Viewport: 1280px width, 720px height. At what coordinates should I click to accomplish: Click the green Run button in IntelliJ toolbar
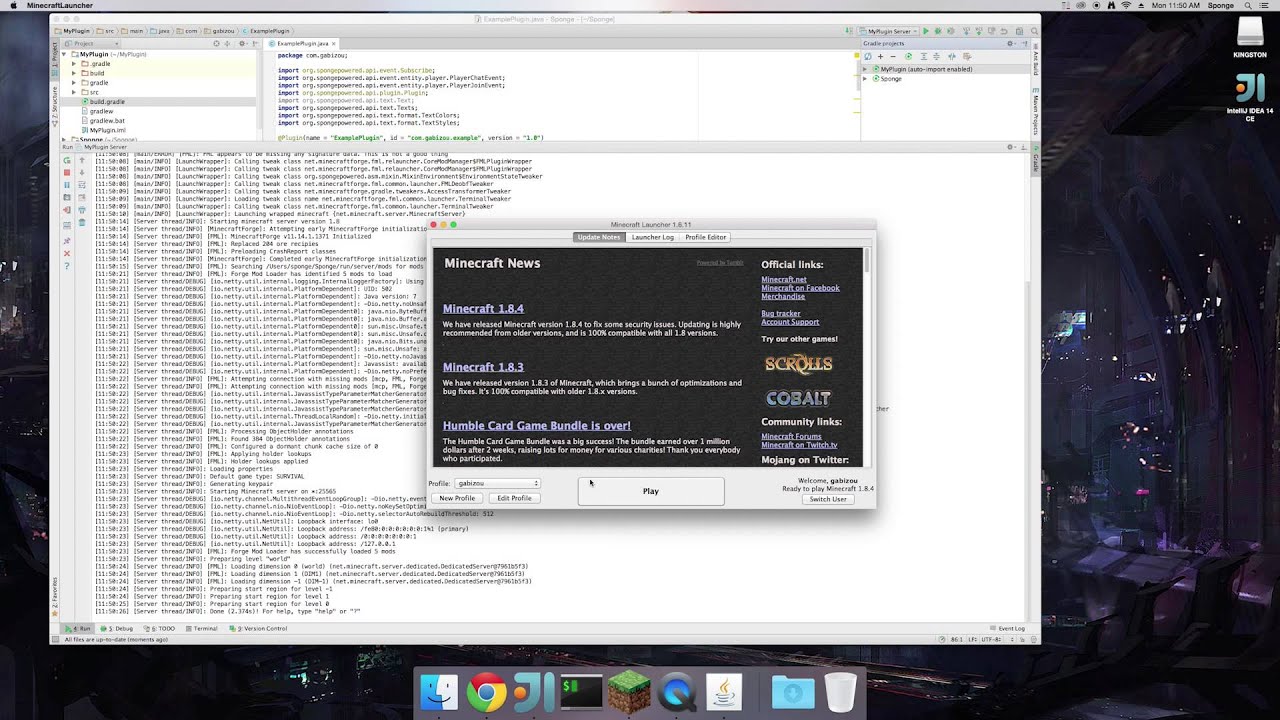[925, 31]
